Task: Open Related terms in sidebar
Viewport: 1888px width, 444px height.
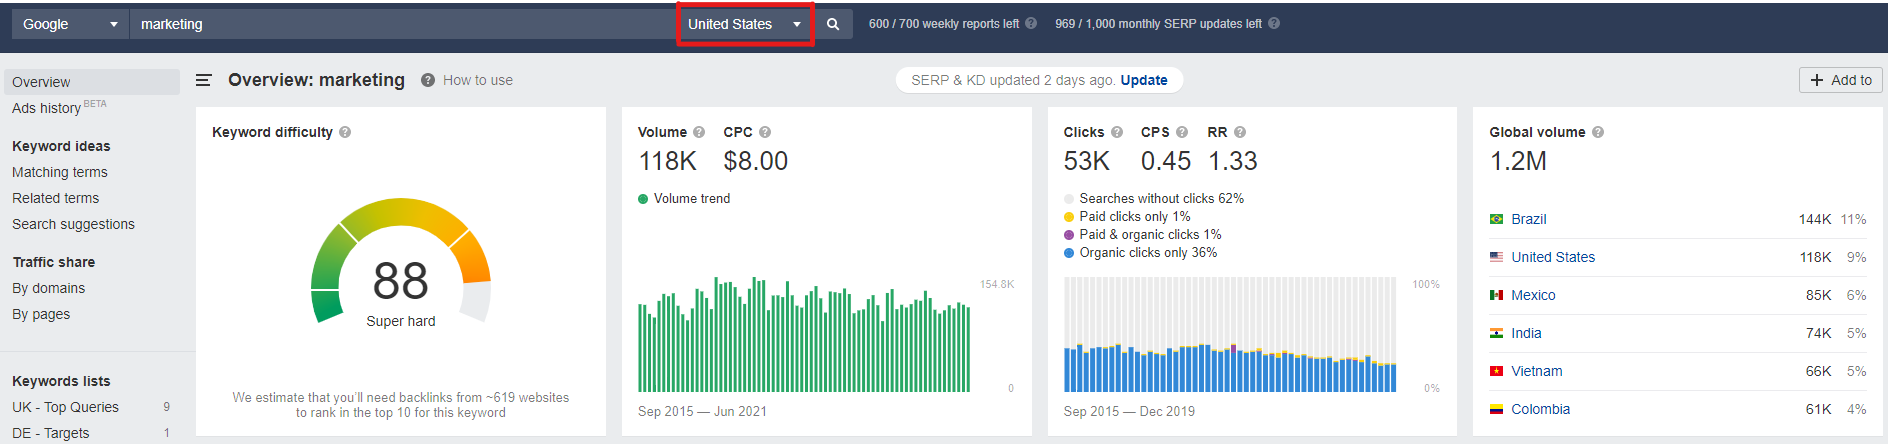Action: 56,198
